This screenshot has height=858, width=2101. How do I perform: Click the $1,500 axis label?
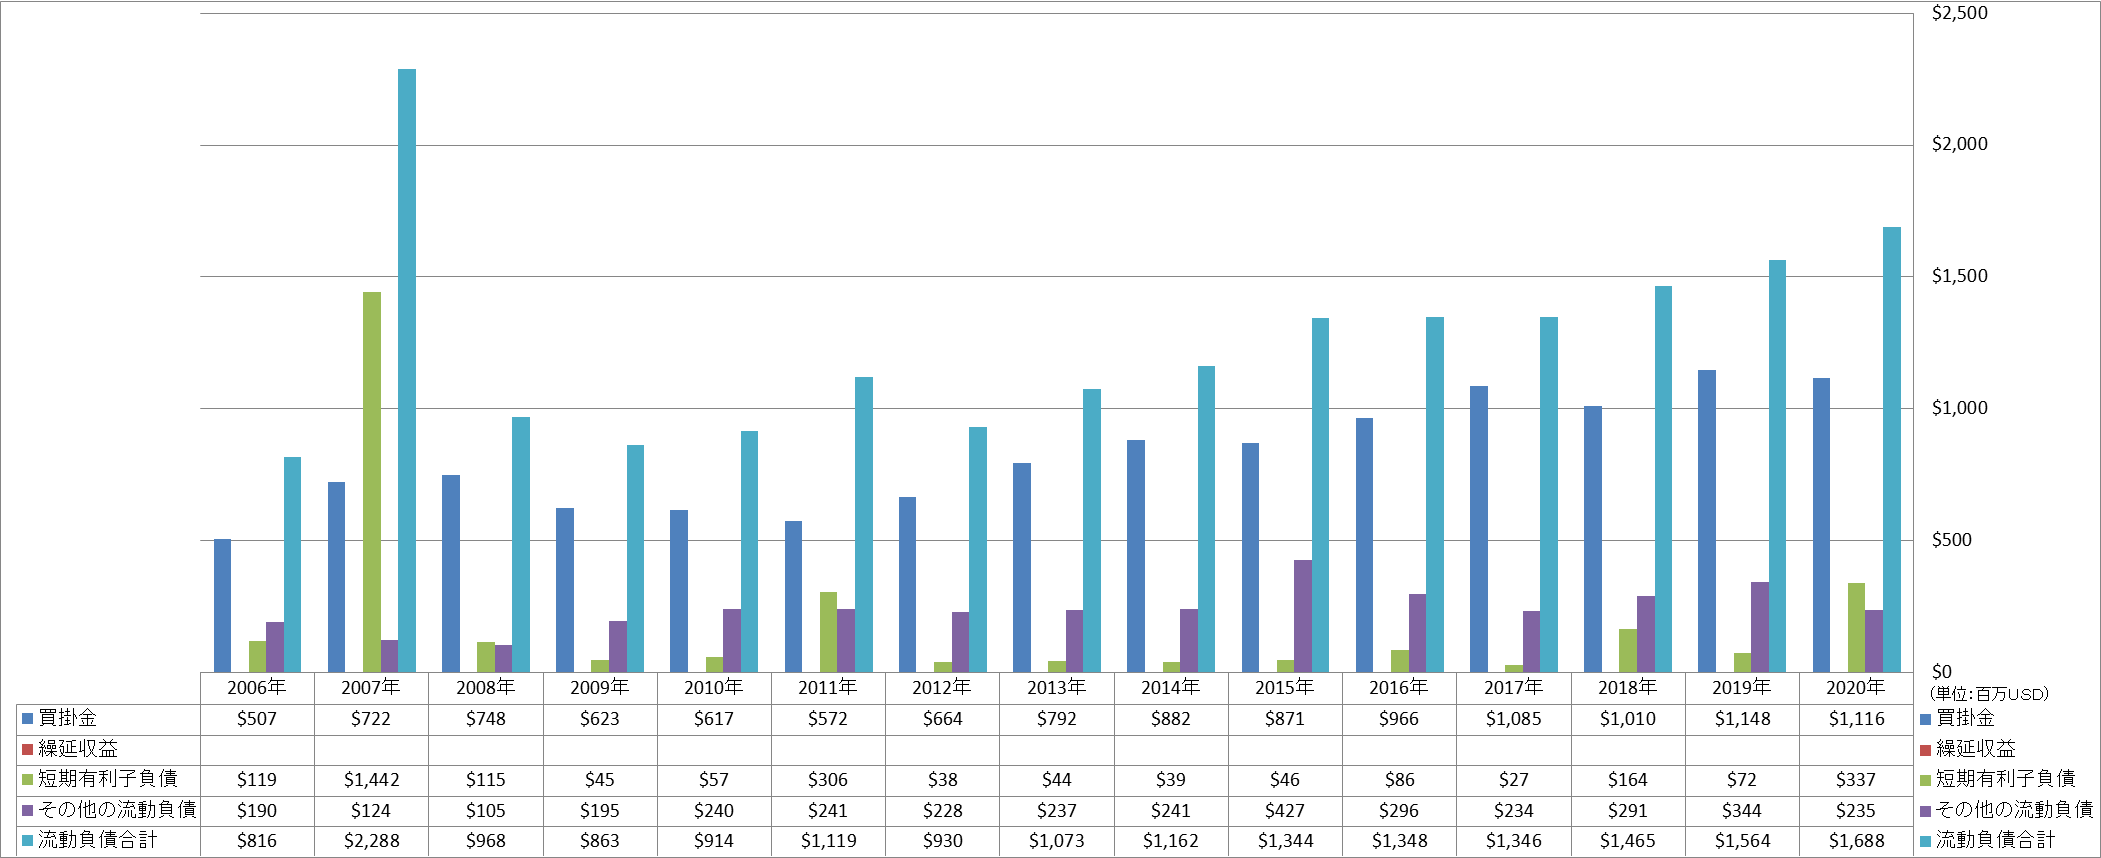tap(1959, 276)
